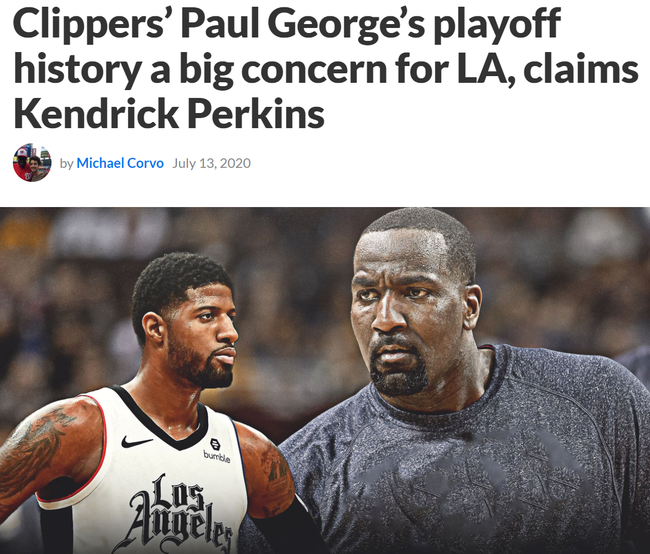Click the bumble sponsor patch logo
The height and width of the screenshot is (554, 650).
pos(216,450)
